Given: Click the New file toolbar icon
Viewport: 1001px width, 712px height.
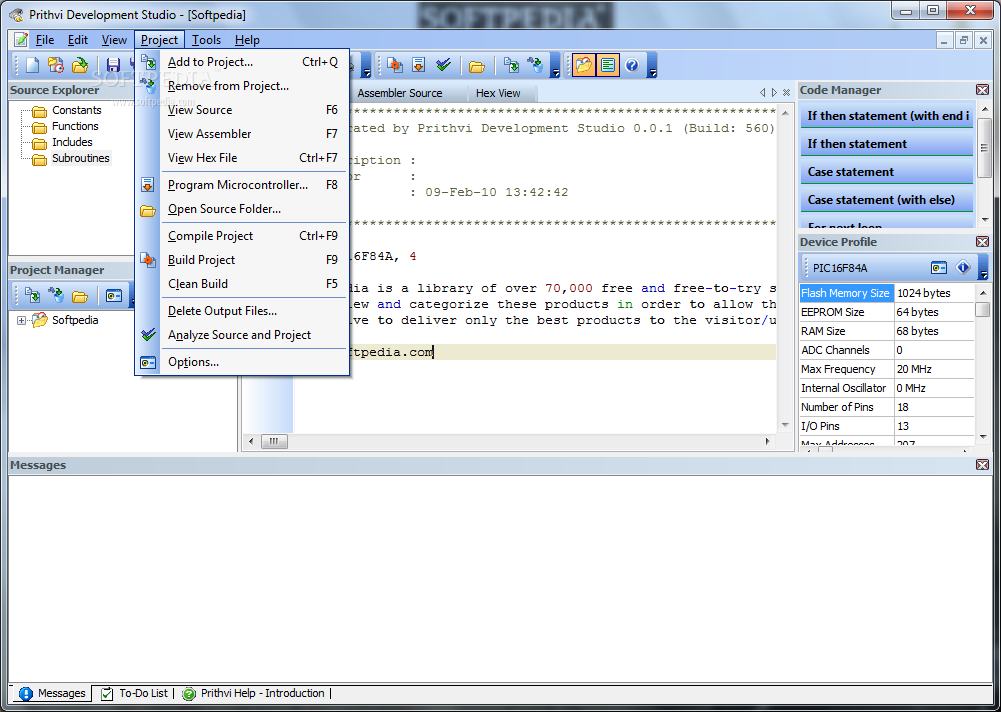Looking at the screenshot, I should tap(32, 65).
